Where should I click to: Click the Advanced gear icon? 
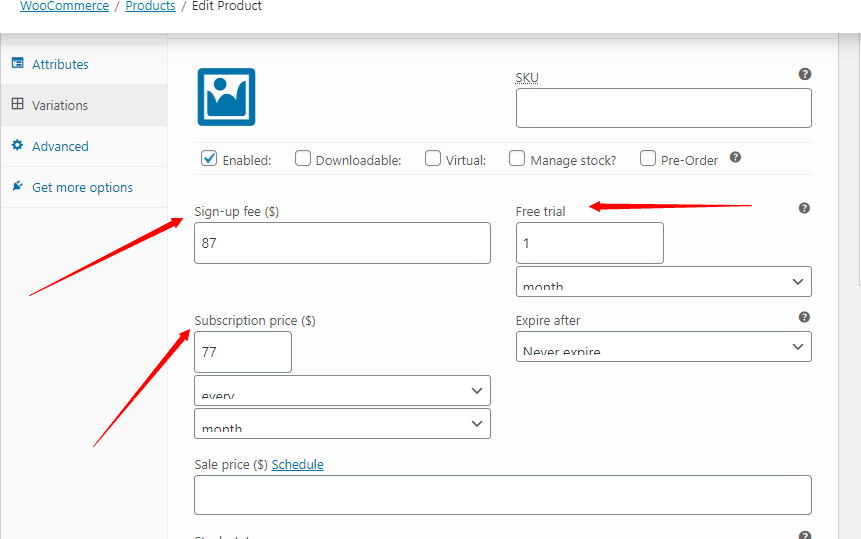click(x=18, y=145)
